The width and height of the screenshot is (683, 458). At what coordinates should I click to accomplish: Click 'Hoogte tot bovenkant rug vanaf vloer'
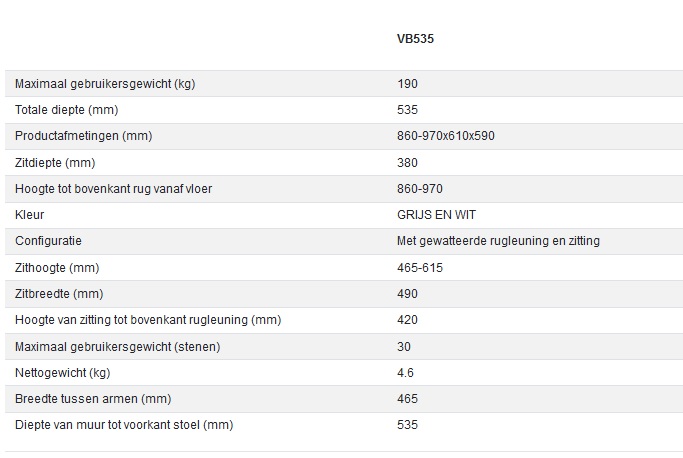[111, 189]
